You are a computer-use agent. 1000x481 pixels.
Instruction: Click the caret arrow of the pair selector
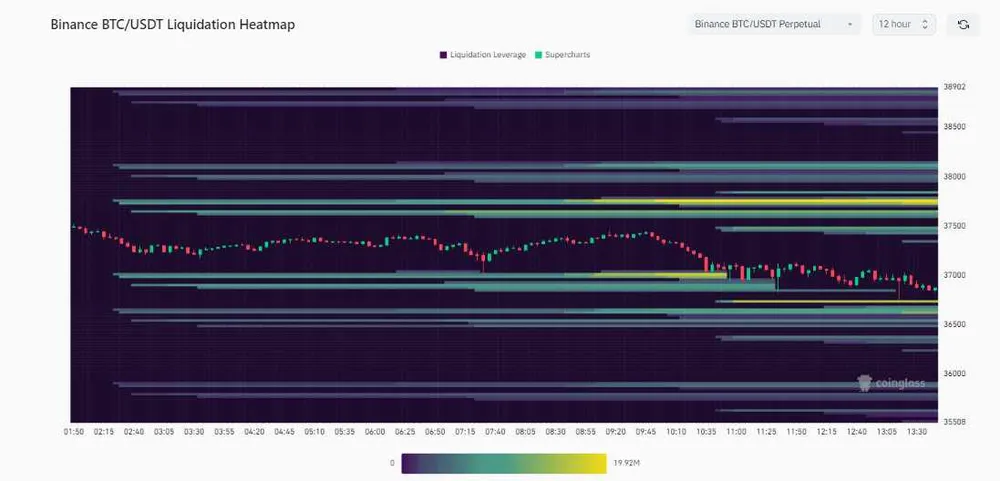point(849,24)
